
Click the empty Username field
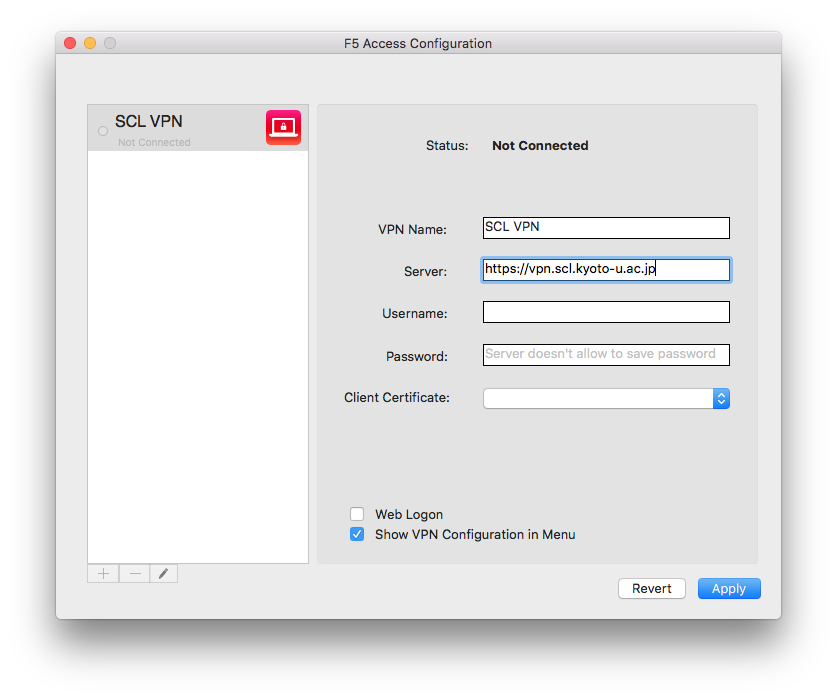coord(606,312)
